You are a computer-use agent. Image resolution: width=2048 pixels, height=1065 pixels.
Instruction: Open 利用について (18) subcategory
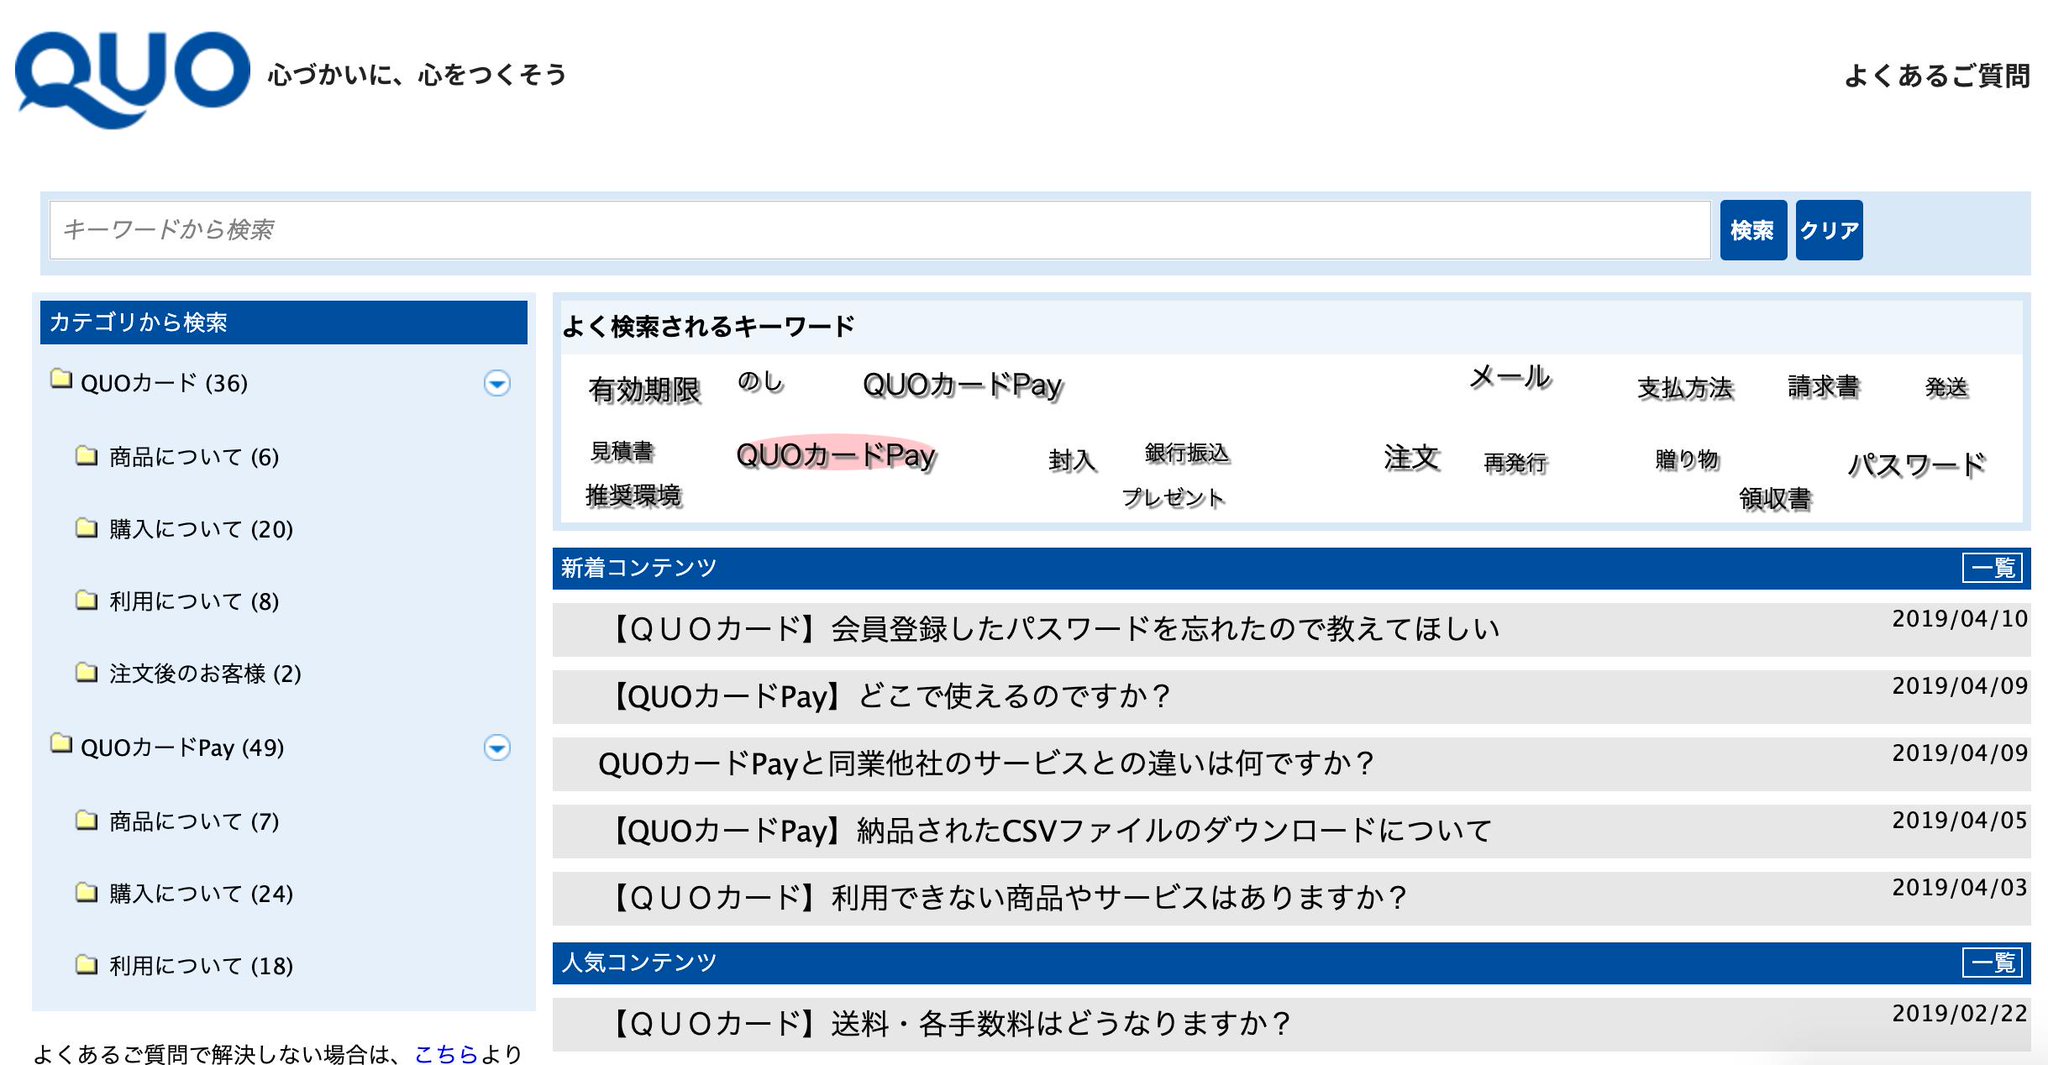(201, 966)
